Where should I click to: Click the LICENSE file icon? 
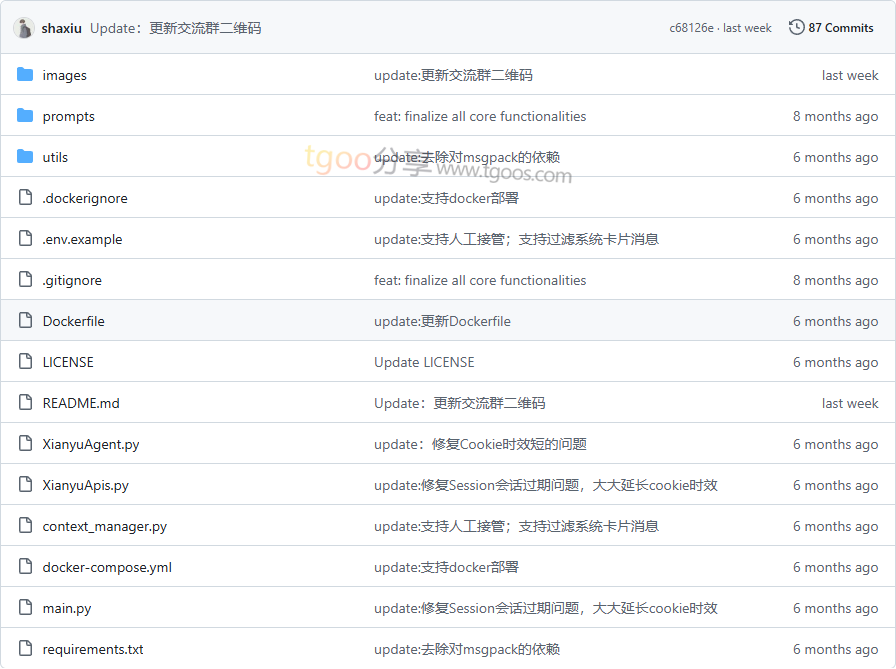tap(25, 362)
